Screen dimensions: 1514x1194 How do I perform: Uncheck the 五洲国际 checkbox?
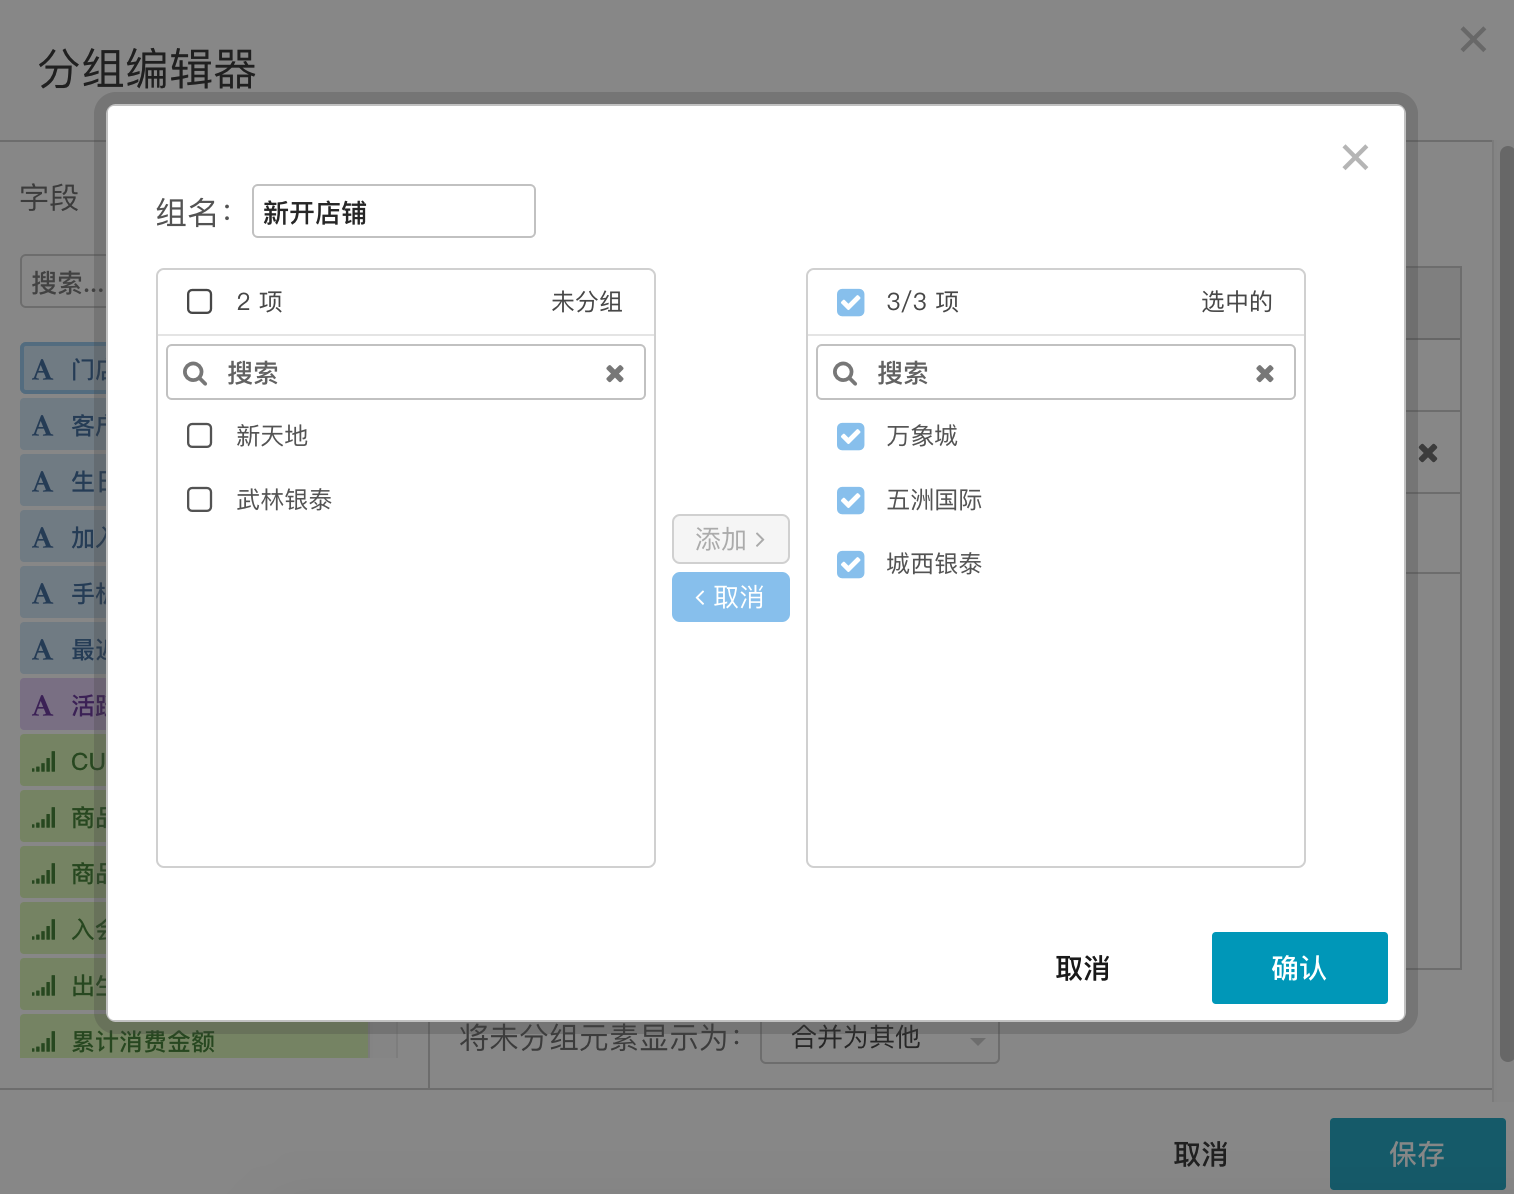pos(851,500)
